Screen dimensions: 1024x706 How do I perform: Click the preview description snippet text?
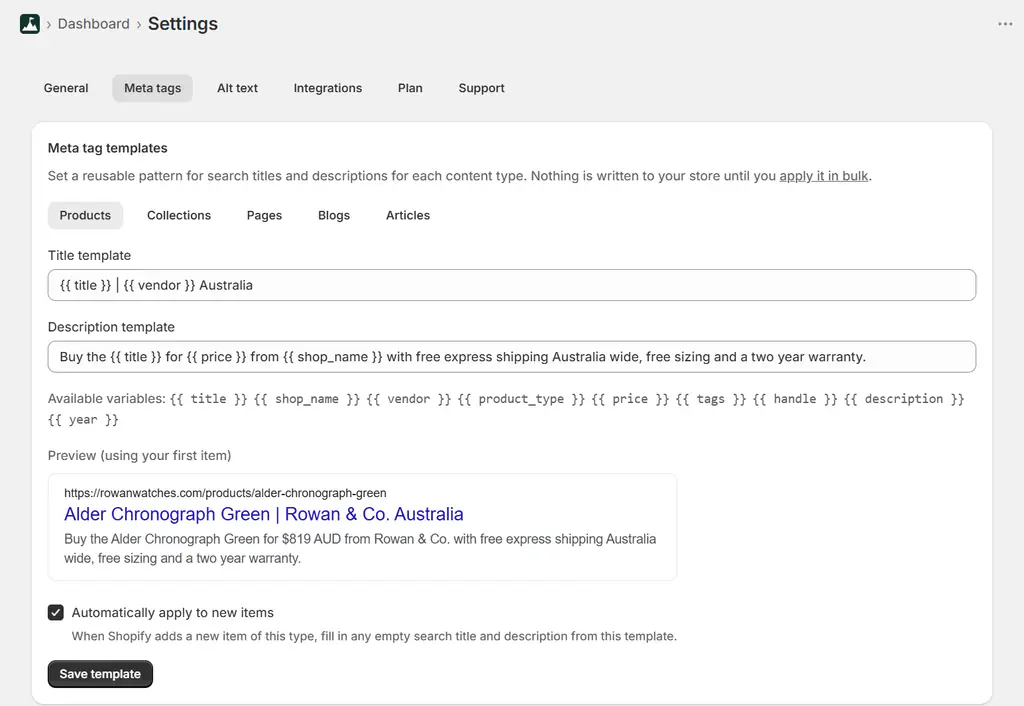(360, 549)
